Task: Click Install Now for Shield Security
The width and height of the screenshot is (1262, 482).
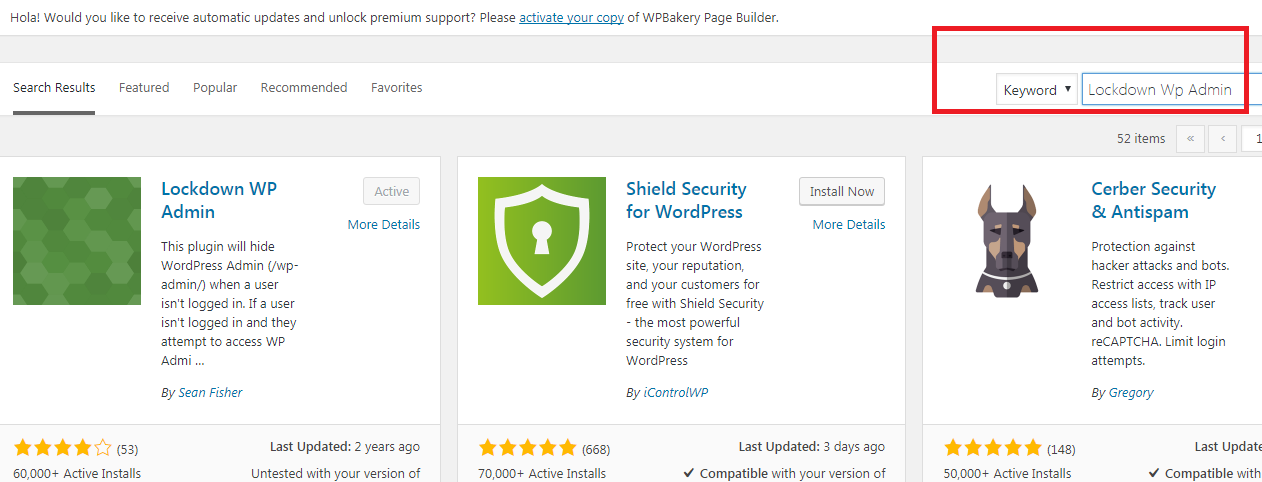Action: [x=842, y=192]
